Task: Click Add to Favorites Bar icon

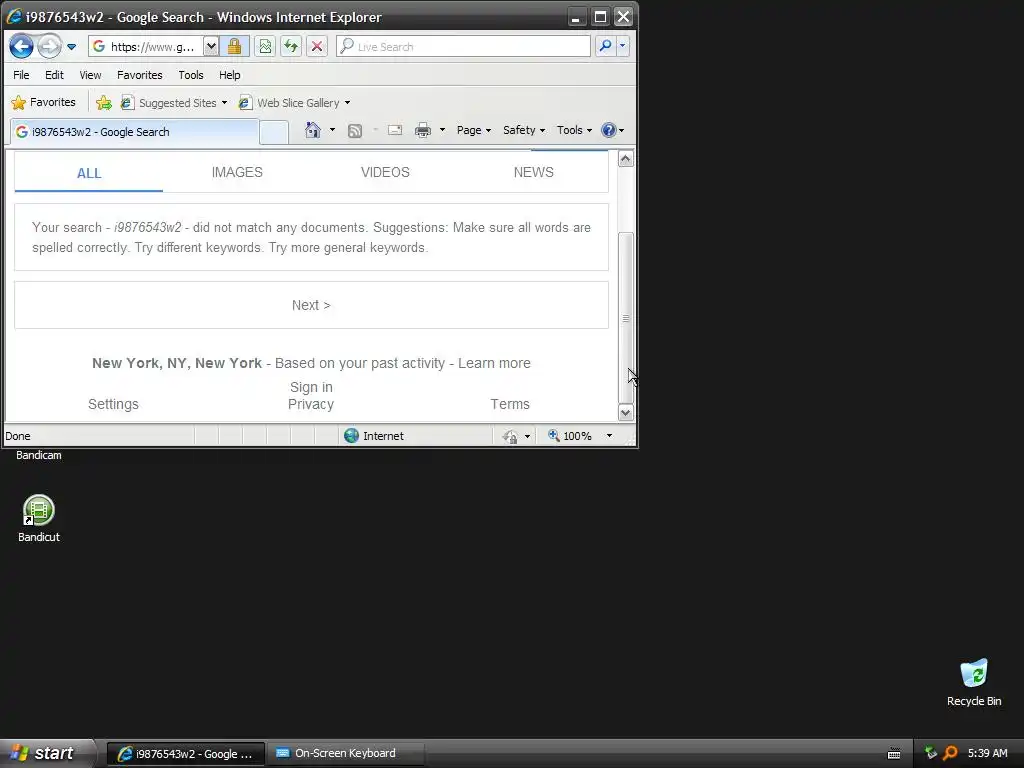Action: [x=104, y=103]
